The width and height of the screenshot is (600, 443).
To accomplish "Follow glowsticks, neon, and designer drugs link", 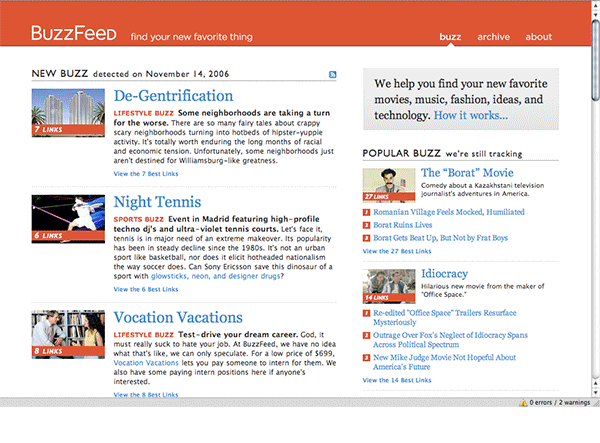I will click(x=216, y=276).
